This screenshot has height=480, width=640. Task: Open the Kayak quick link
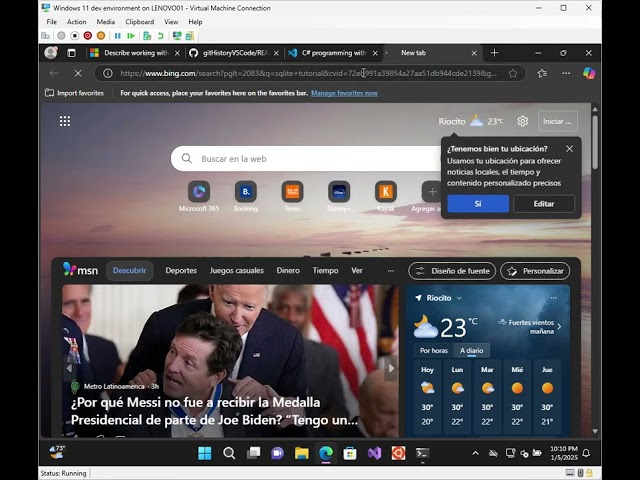pos(386,192)
